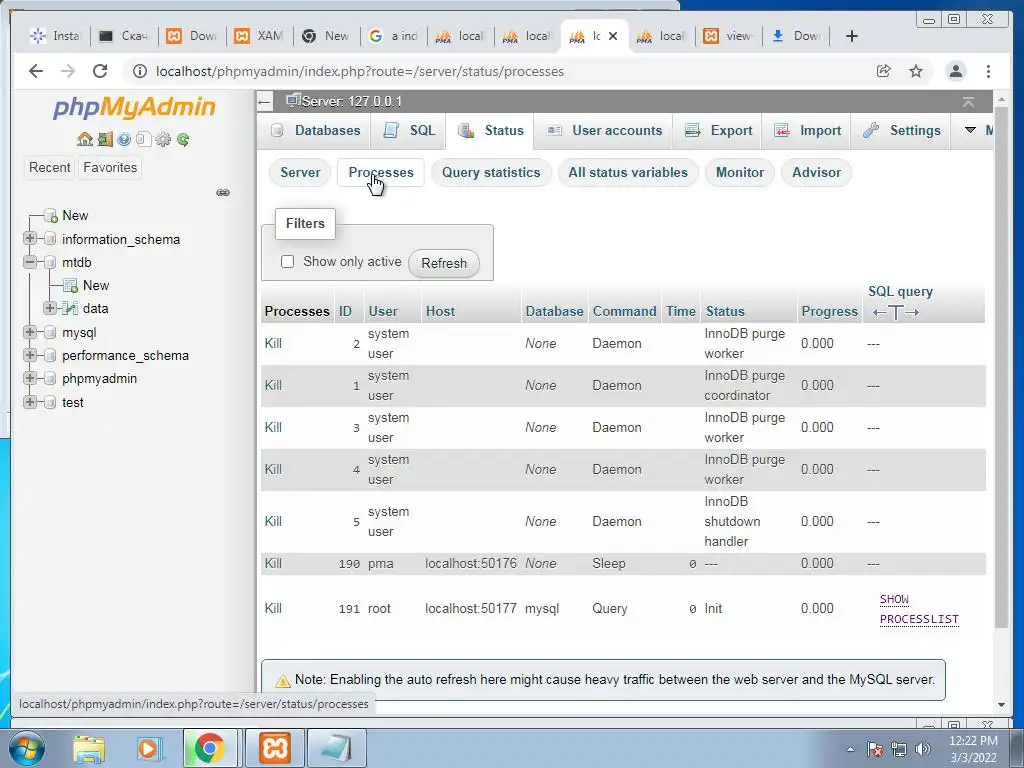Screen dimensions: 1024x768
Task: Open the Server: 127.0.0.1 breadcrumb
Action: click(351, 102)
